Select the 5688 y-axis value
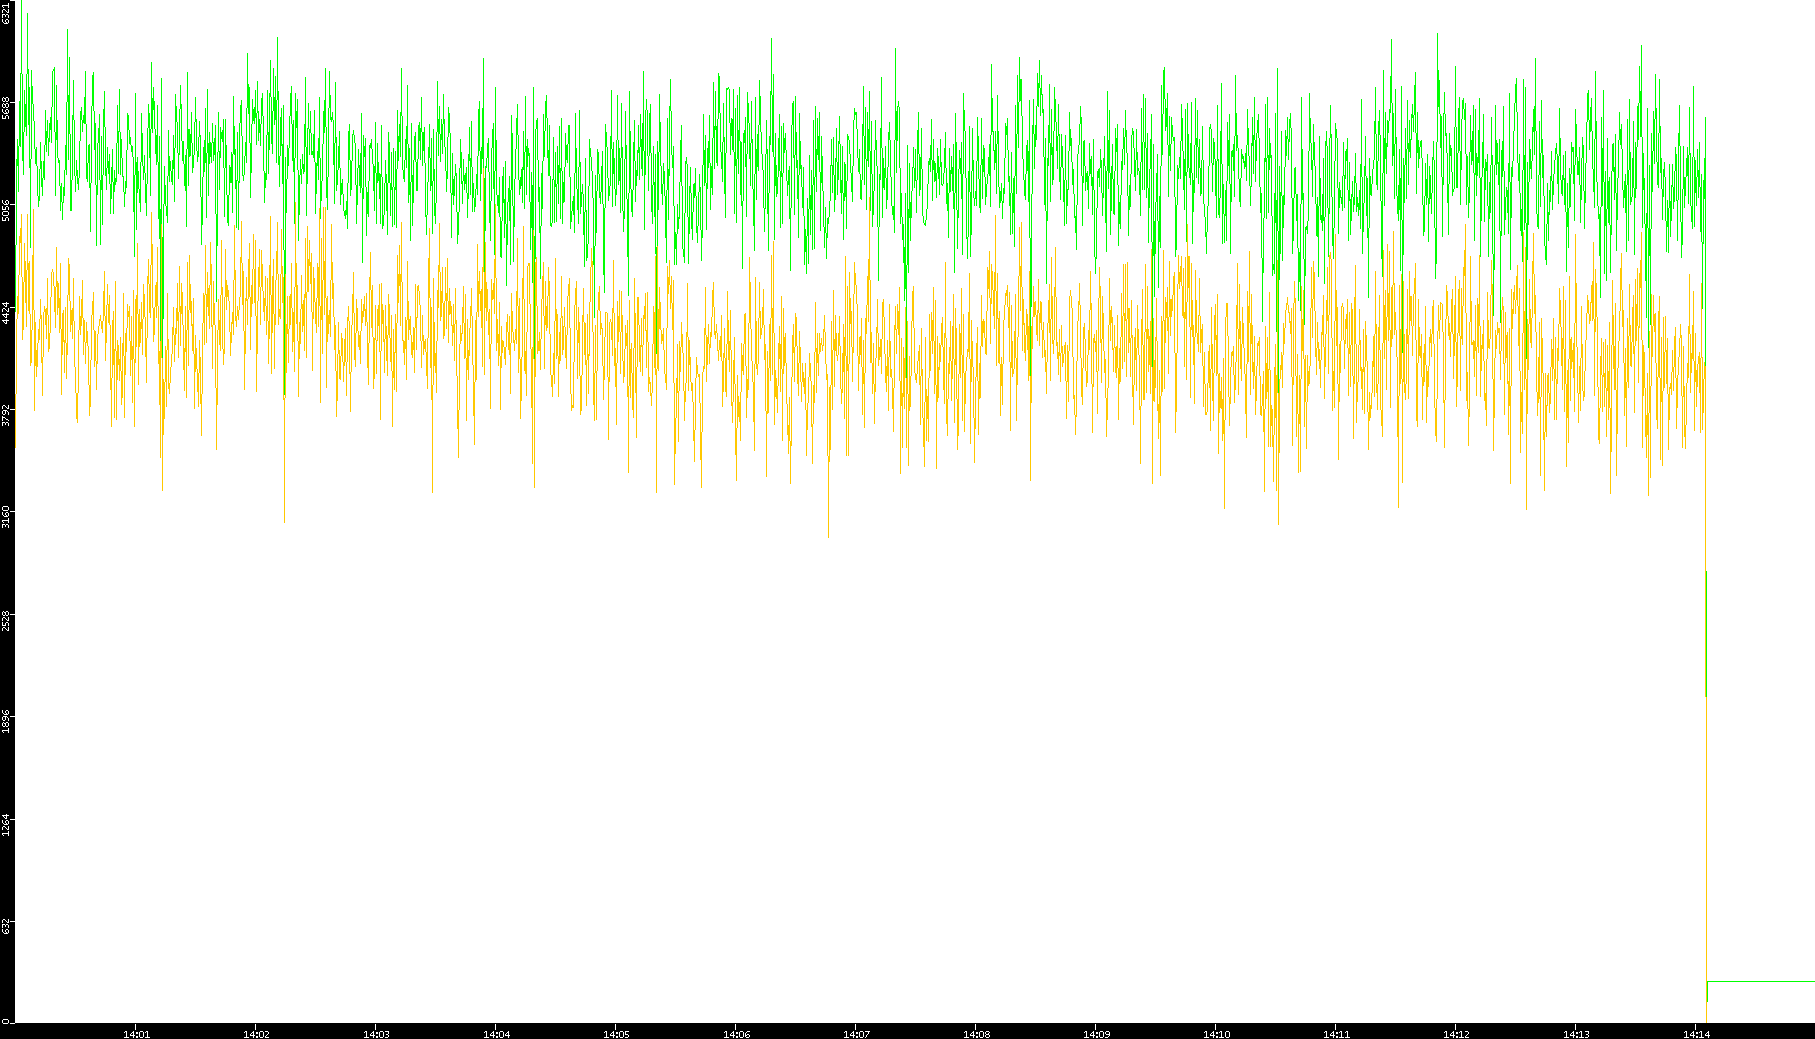Viewport: 1815px width, 1039px height. pyautogui.click(x=7, y=108)
